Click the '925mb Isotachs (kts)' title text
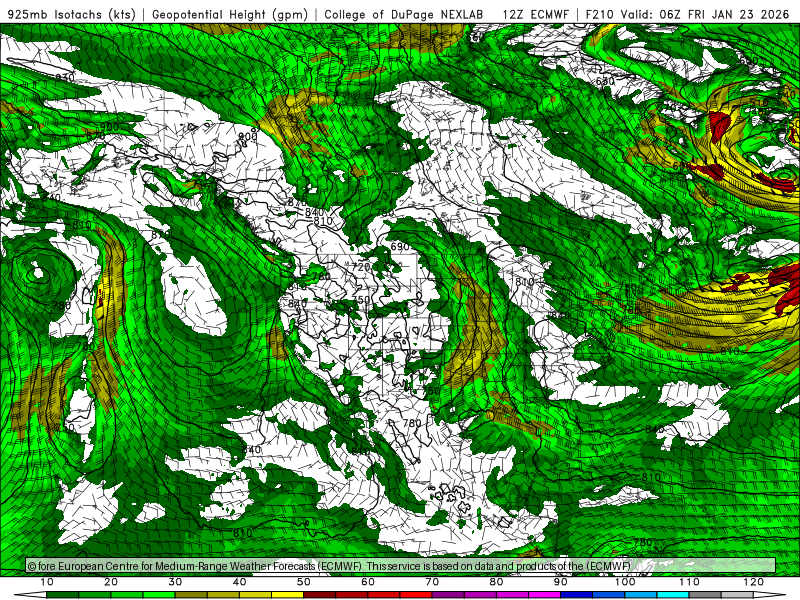The image size is (800, 600). [71, 14]
